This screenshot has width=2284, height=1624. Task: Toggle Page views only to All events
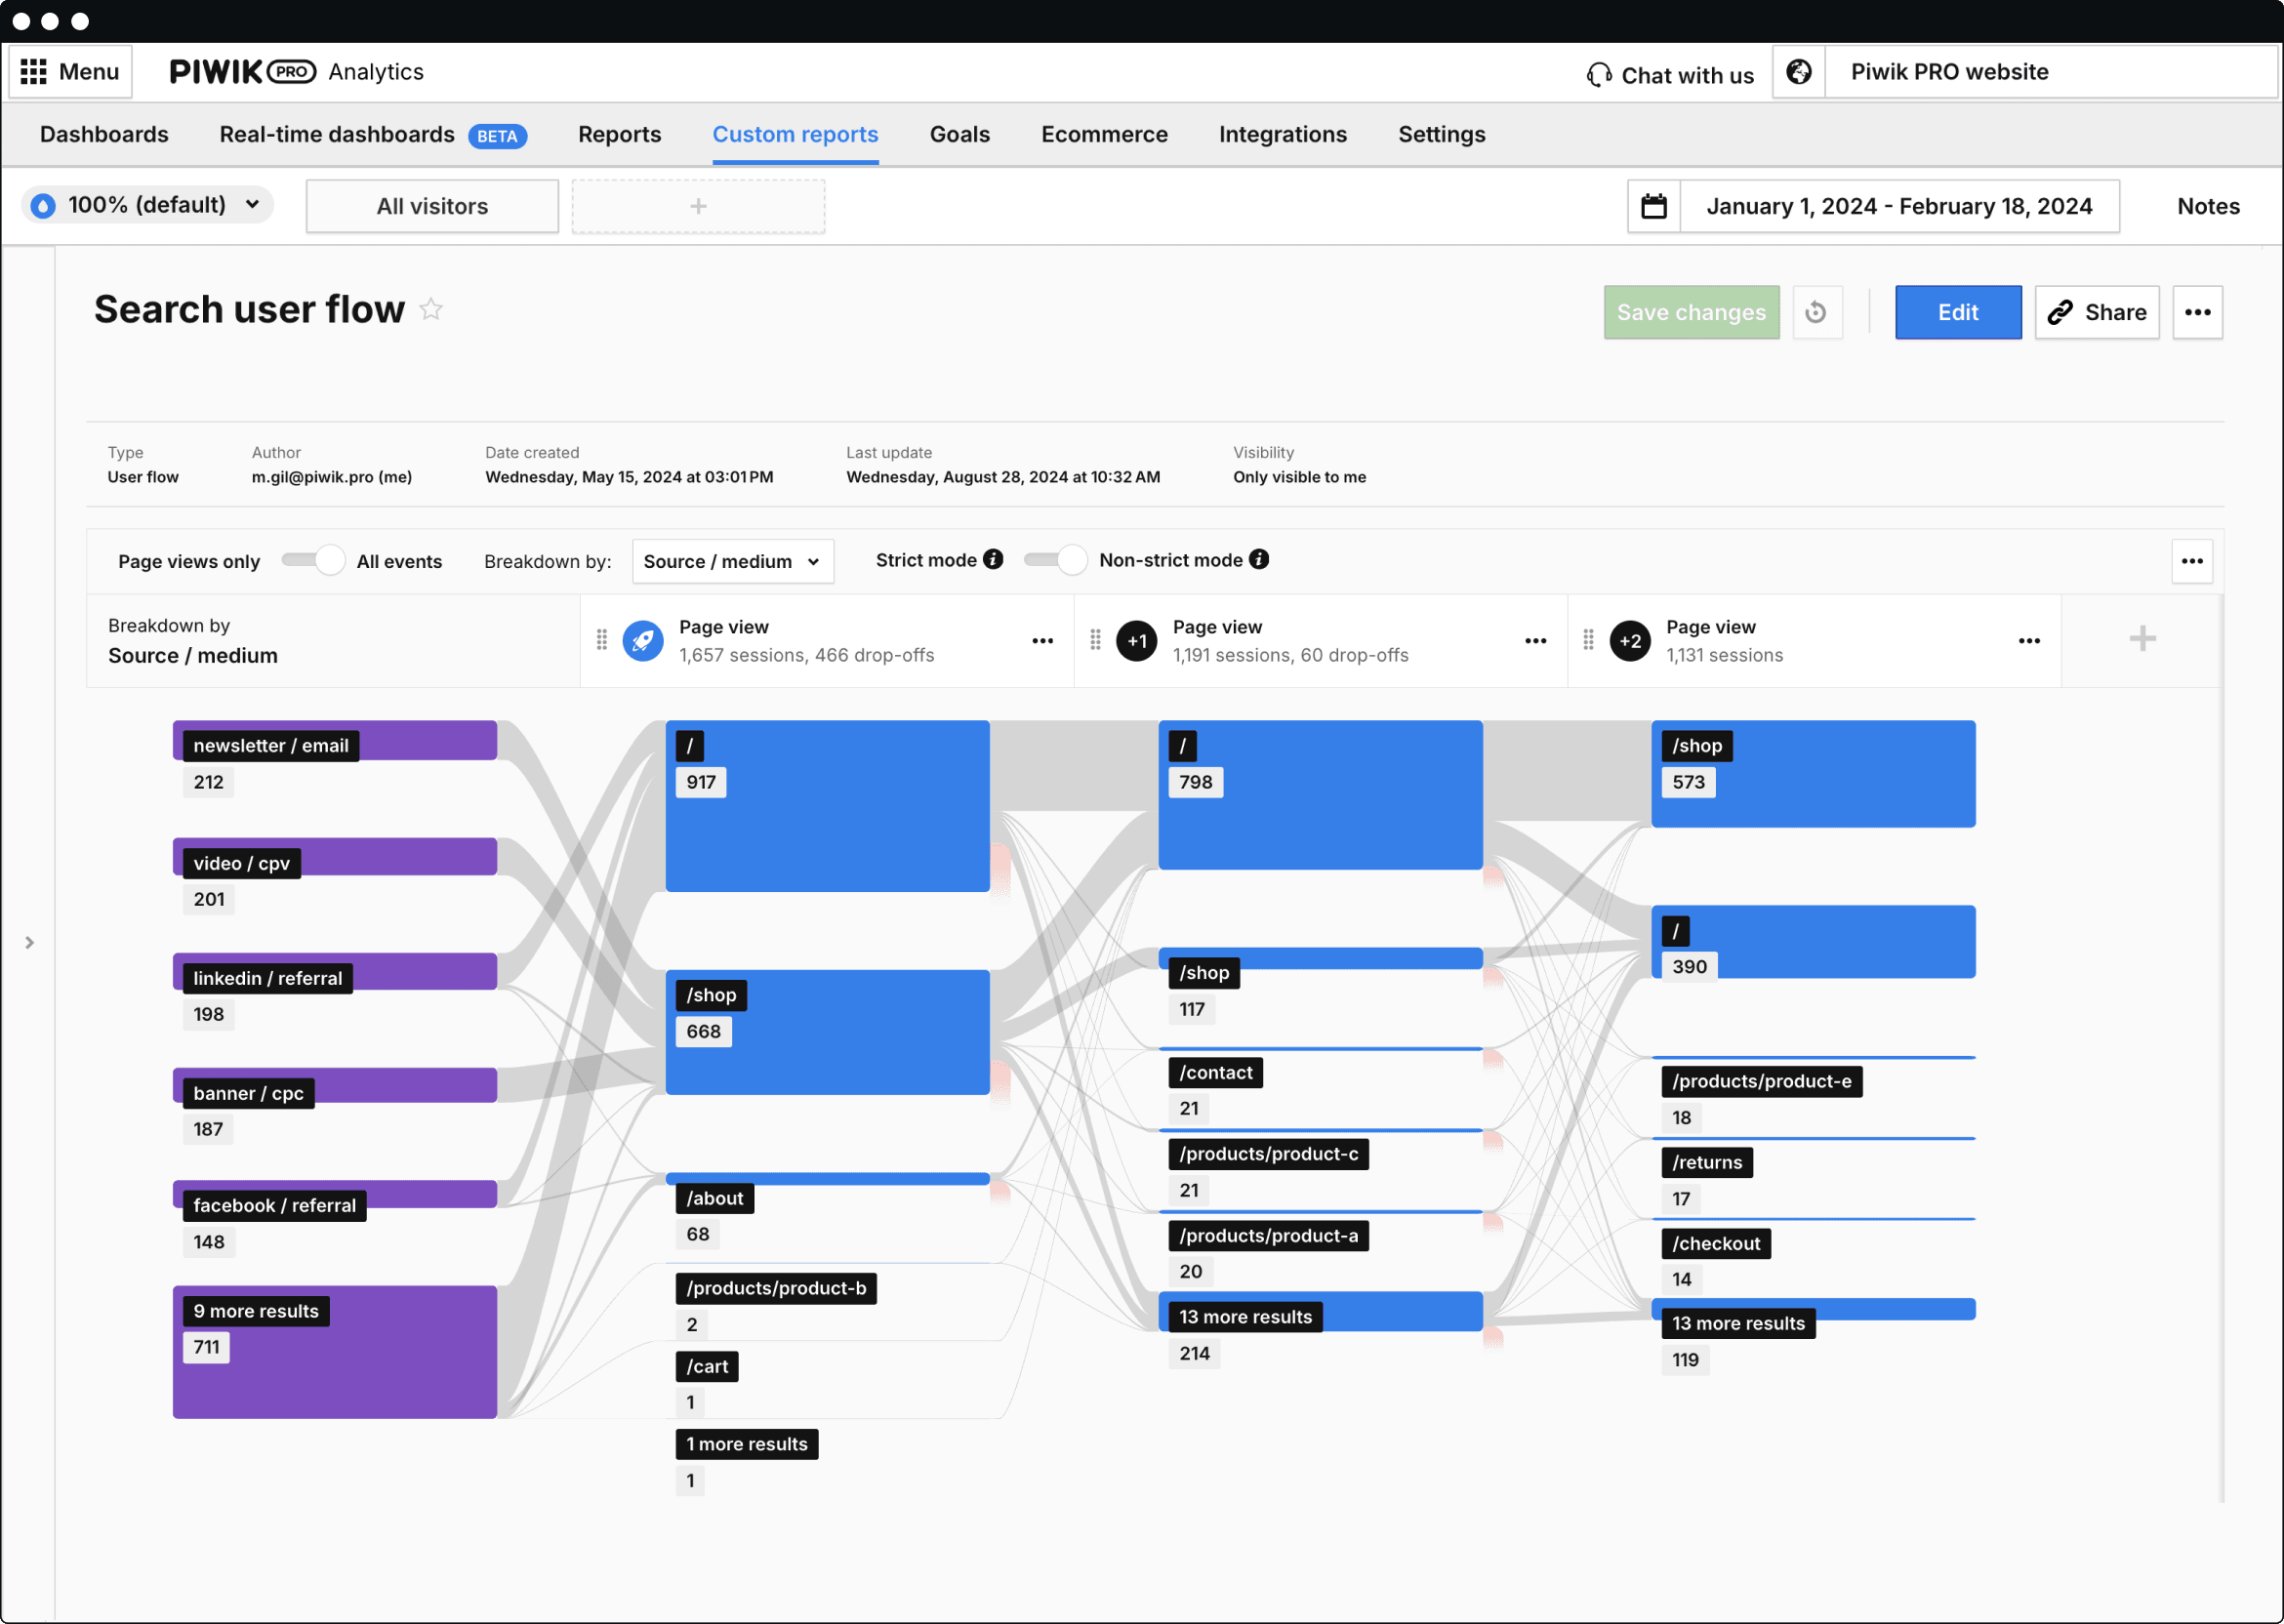click(309, 560)
